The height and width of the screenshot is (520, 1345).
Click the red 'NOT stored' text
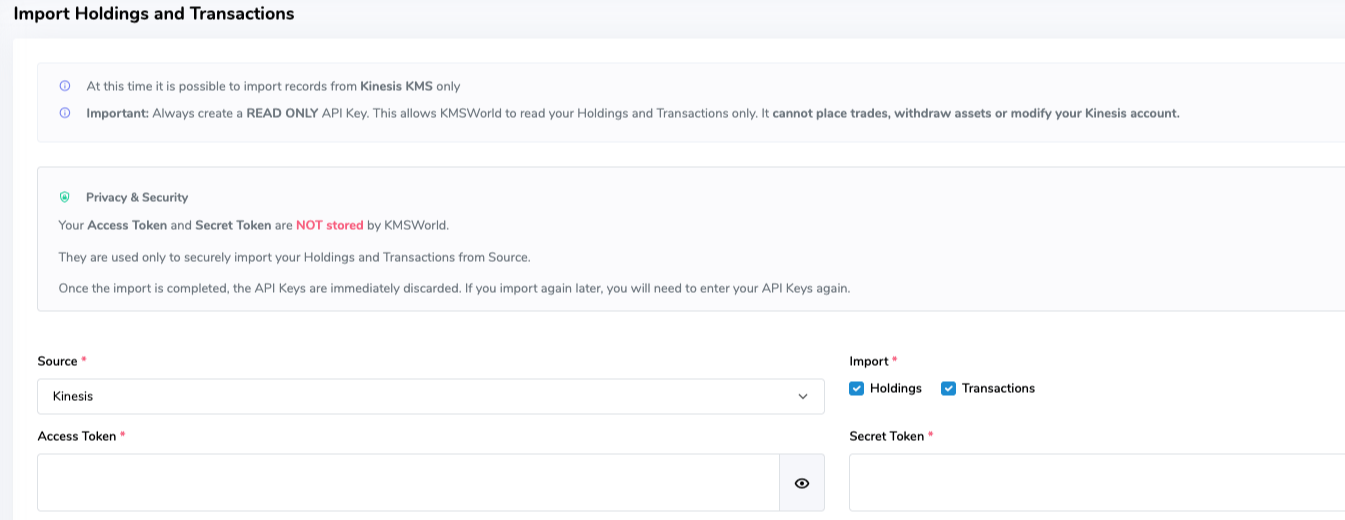tap(329, 225)
